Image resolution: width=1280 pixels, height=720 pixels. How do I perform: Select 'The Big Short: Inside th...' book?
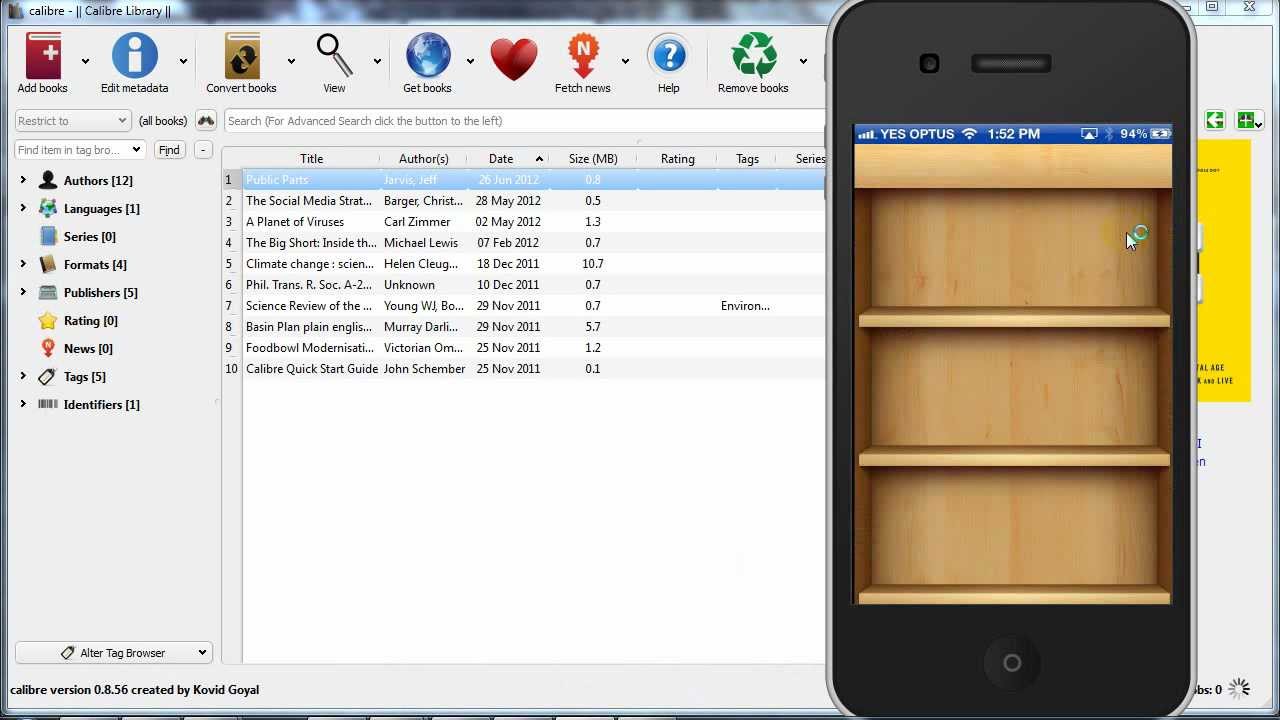pyautogui.click(x=311, y=243)
